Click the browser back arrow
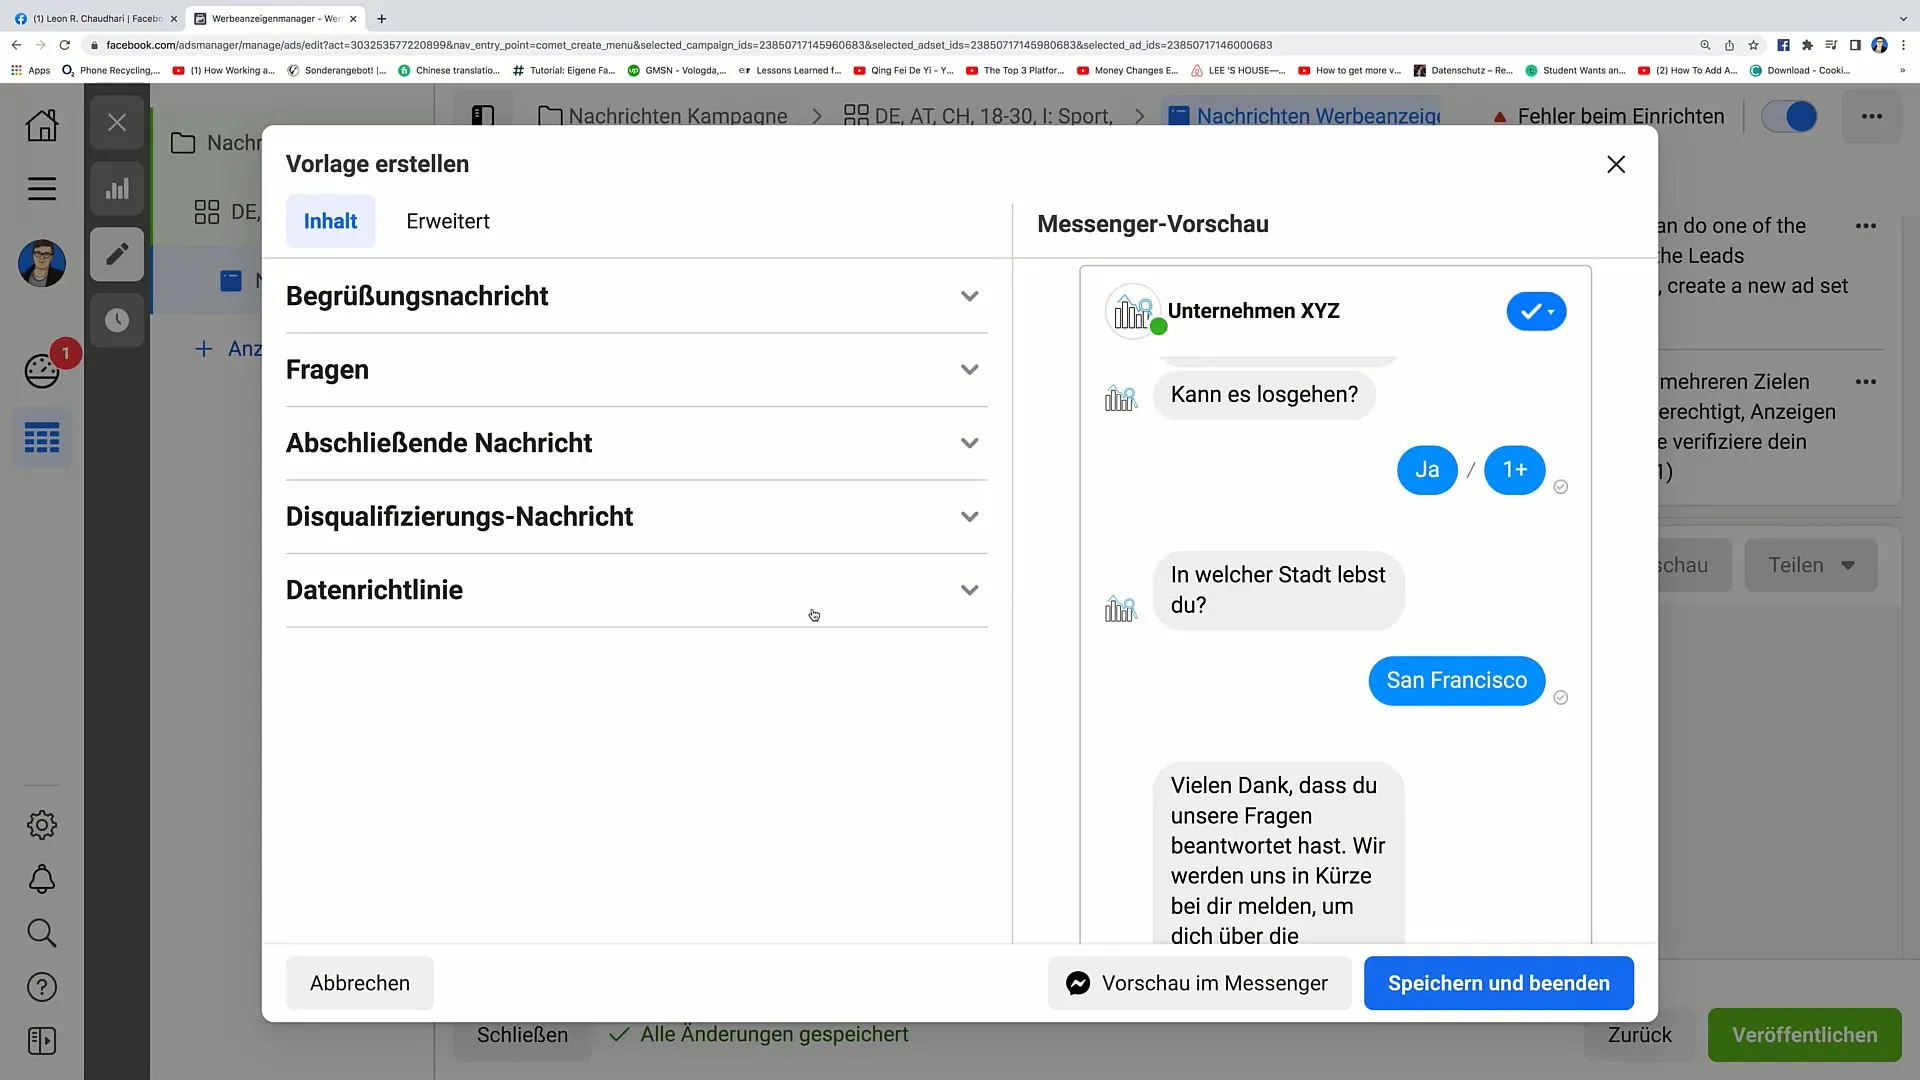The image size is (1920, 1080). 16,45
